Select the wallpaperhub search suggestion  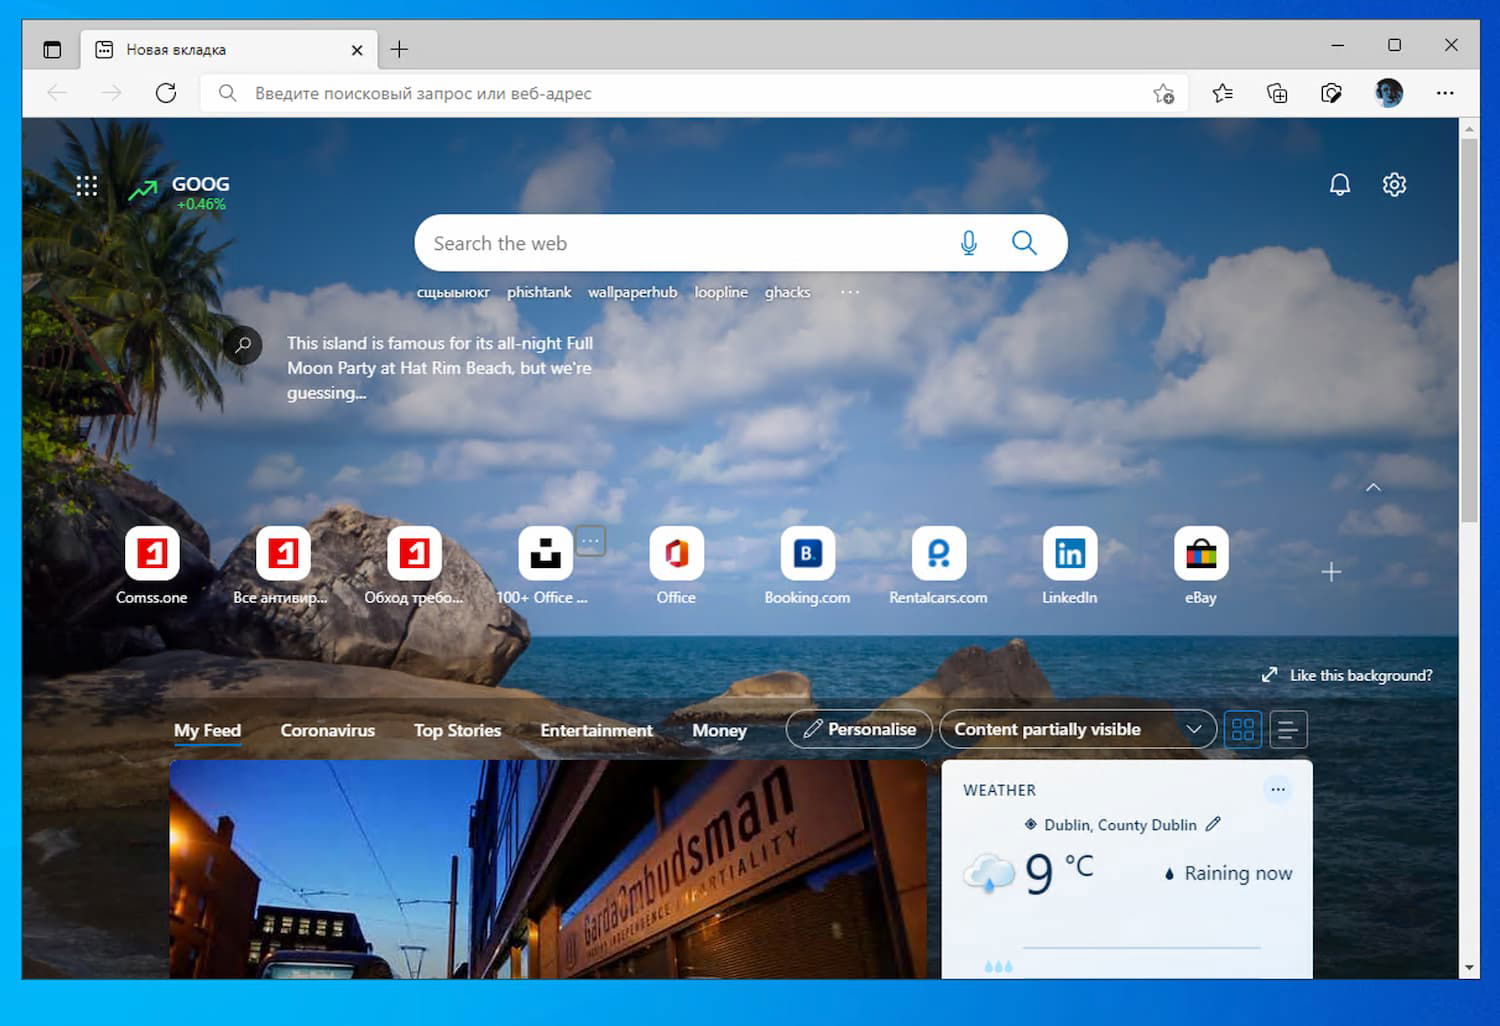point(632,292)
